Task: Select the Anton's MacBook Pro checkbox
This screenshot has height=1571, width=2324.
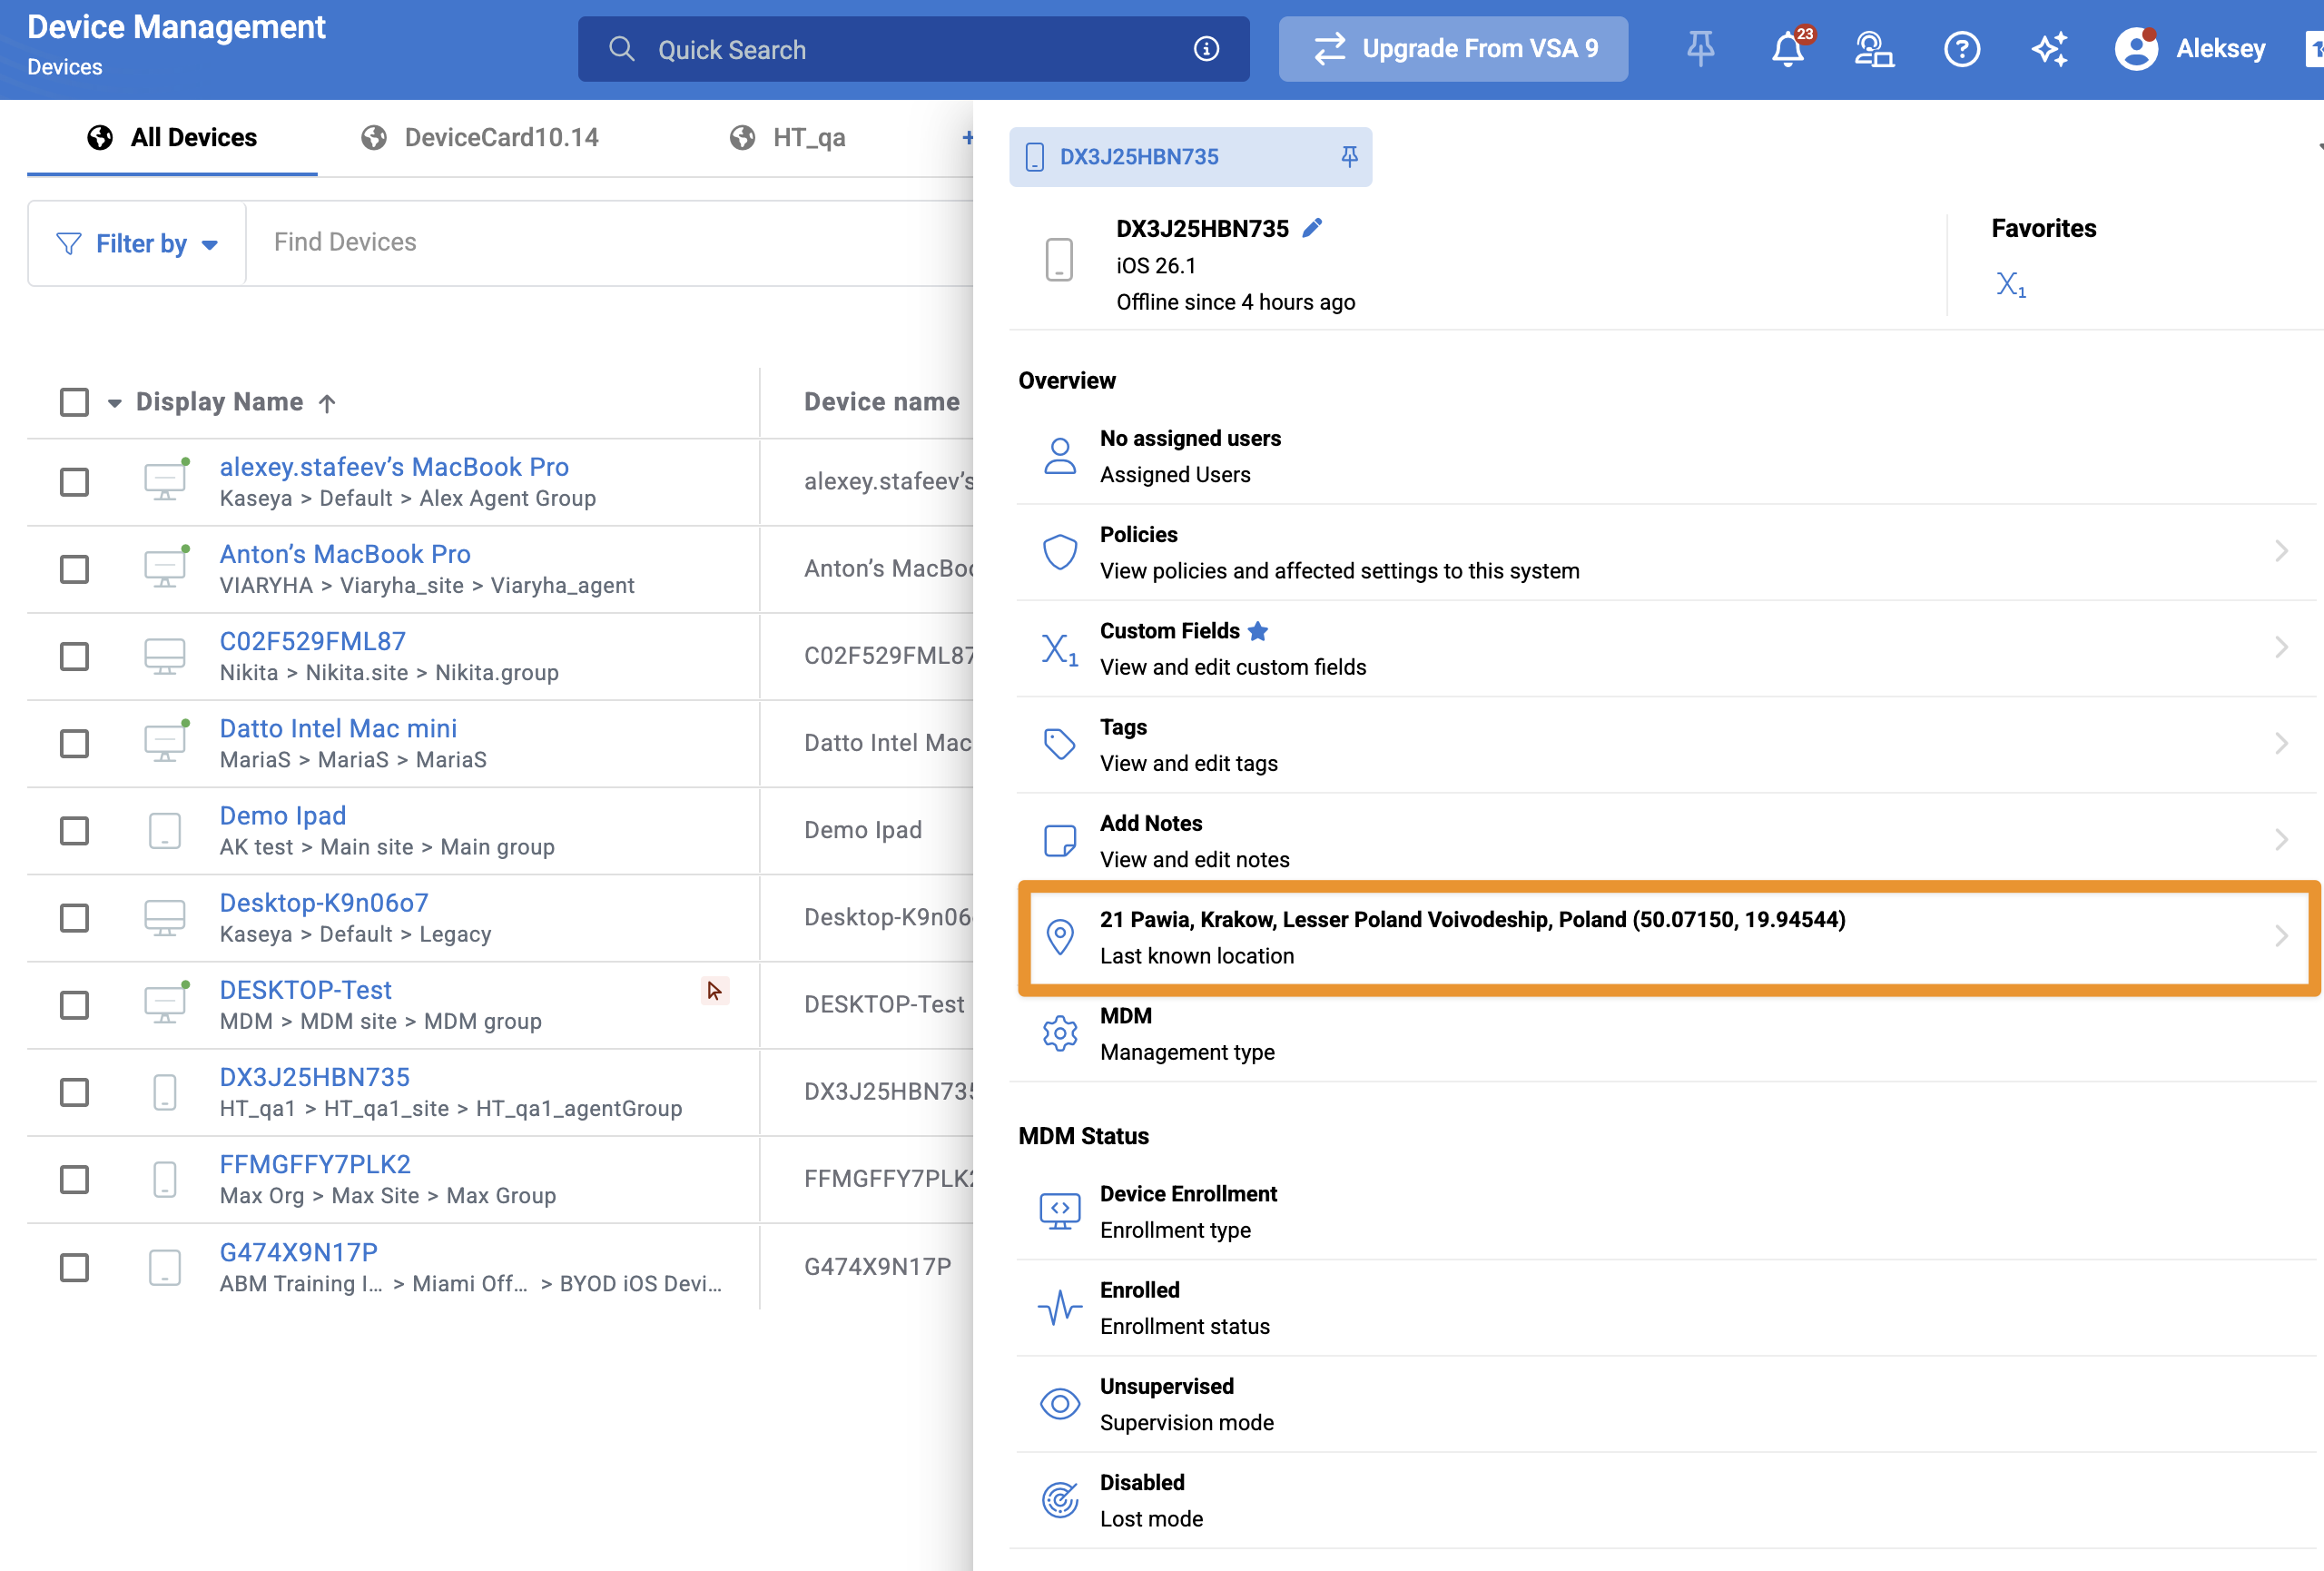Action: [x=75, y=569]
